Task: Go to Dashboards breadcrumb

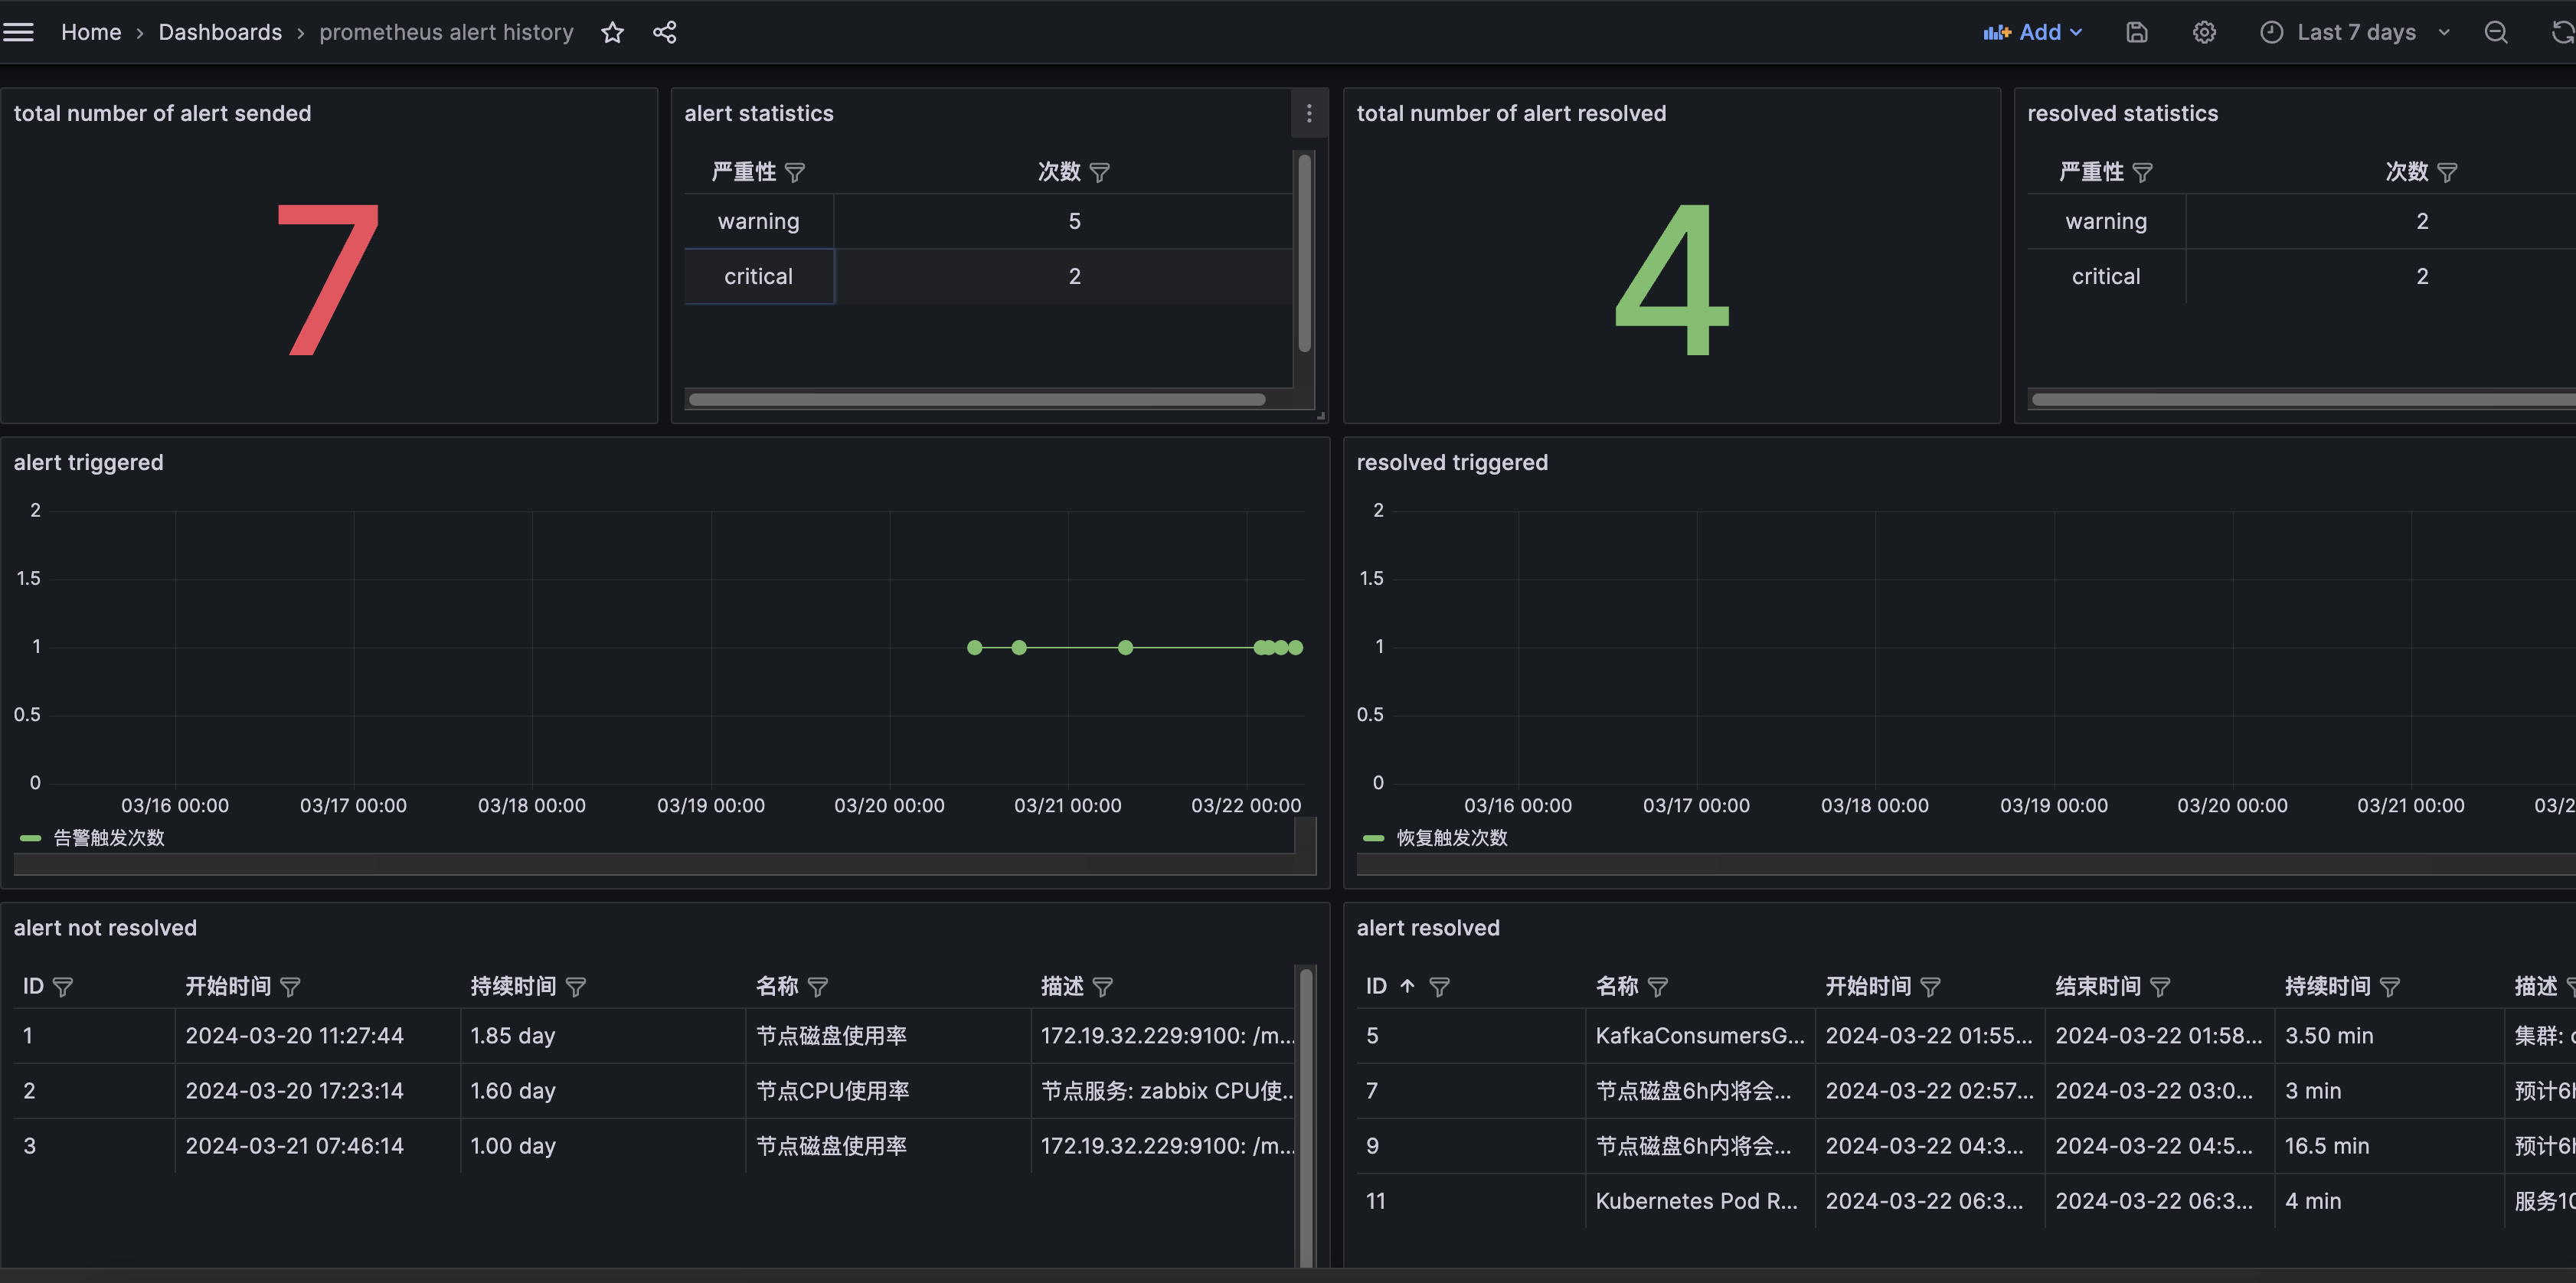Action: click(x=220, y=32)
